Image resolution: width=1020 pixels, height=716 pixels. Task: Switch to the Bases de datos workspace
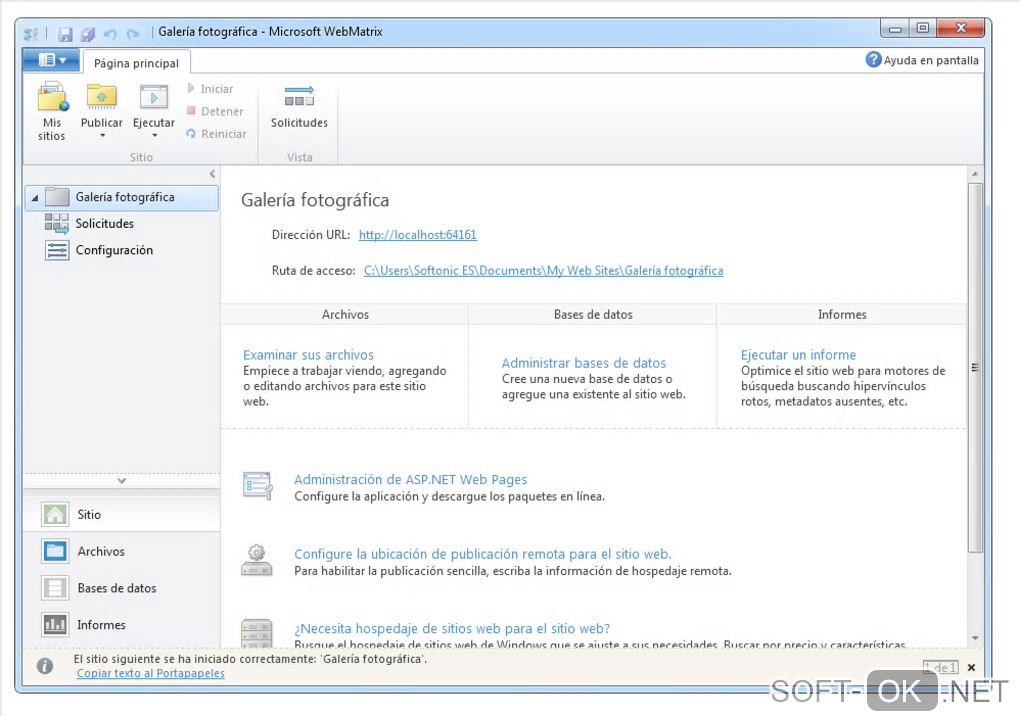(x=122, y=588)
